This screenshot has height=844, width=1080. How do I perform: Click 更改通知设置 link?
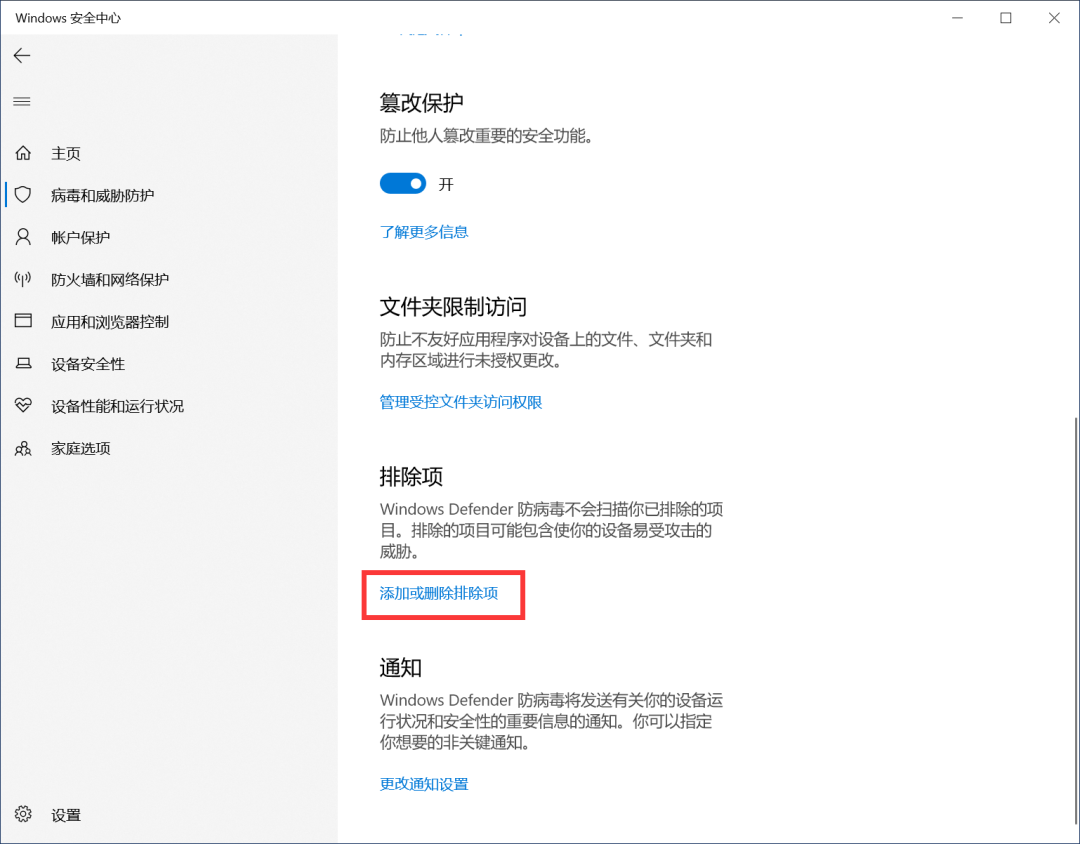click(424, 784)
